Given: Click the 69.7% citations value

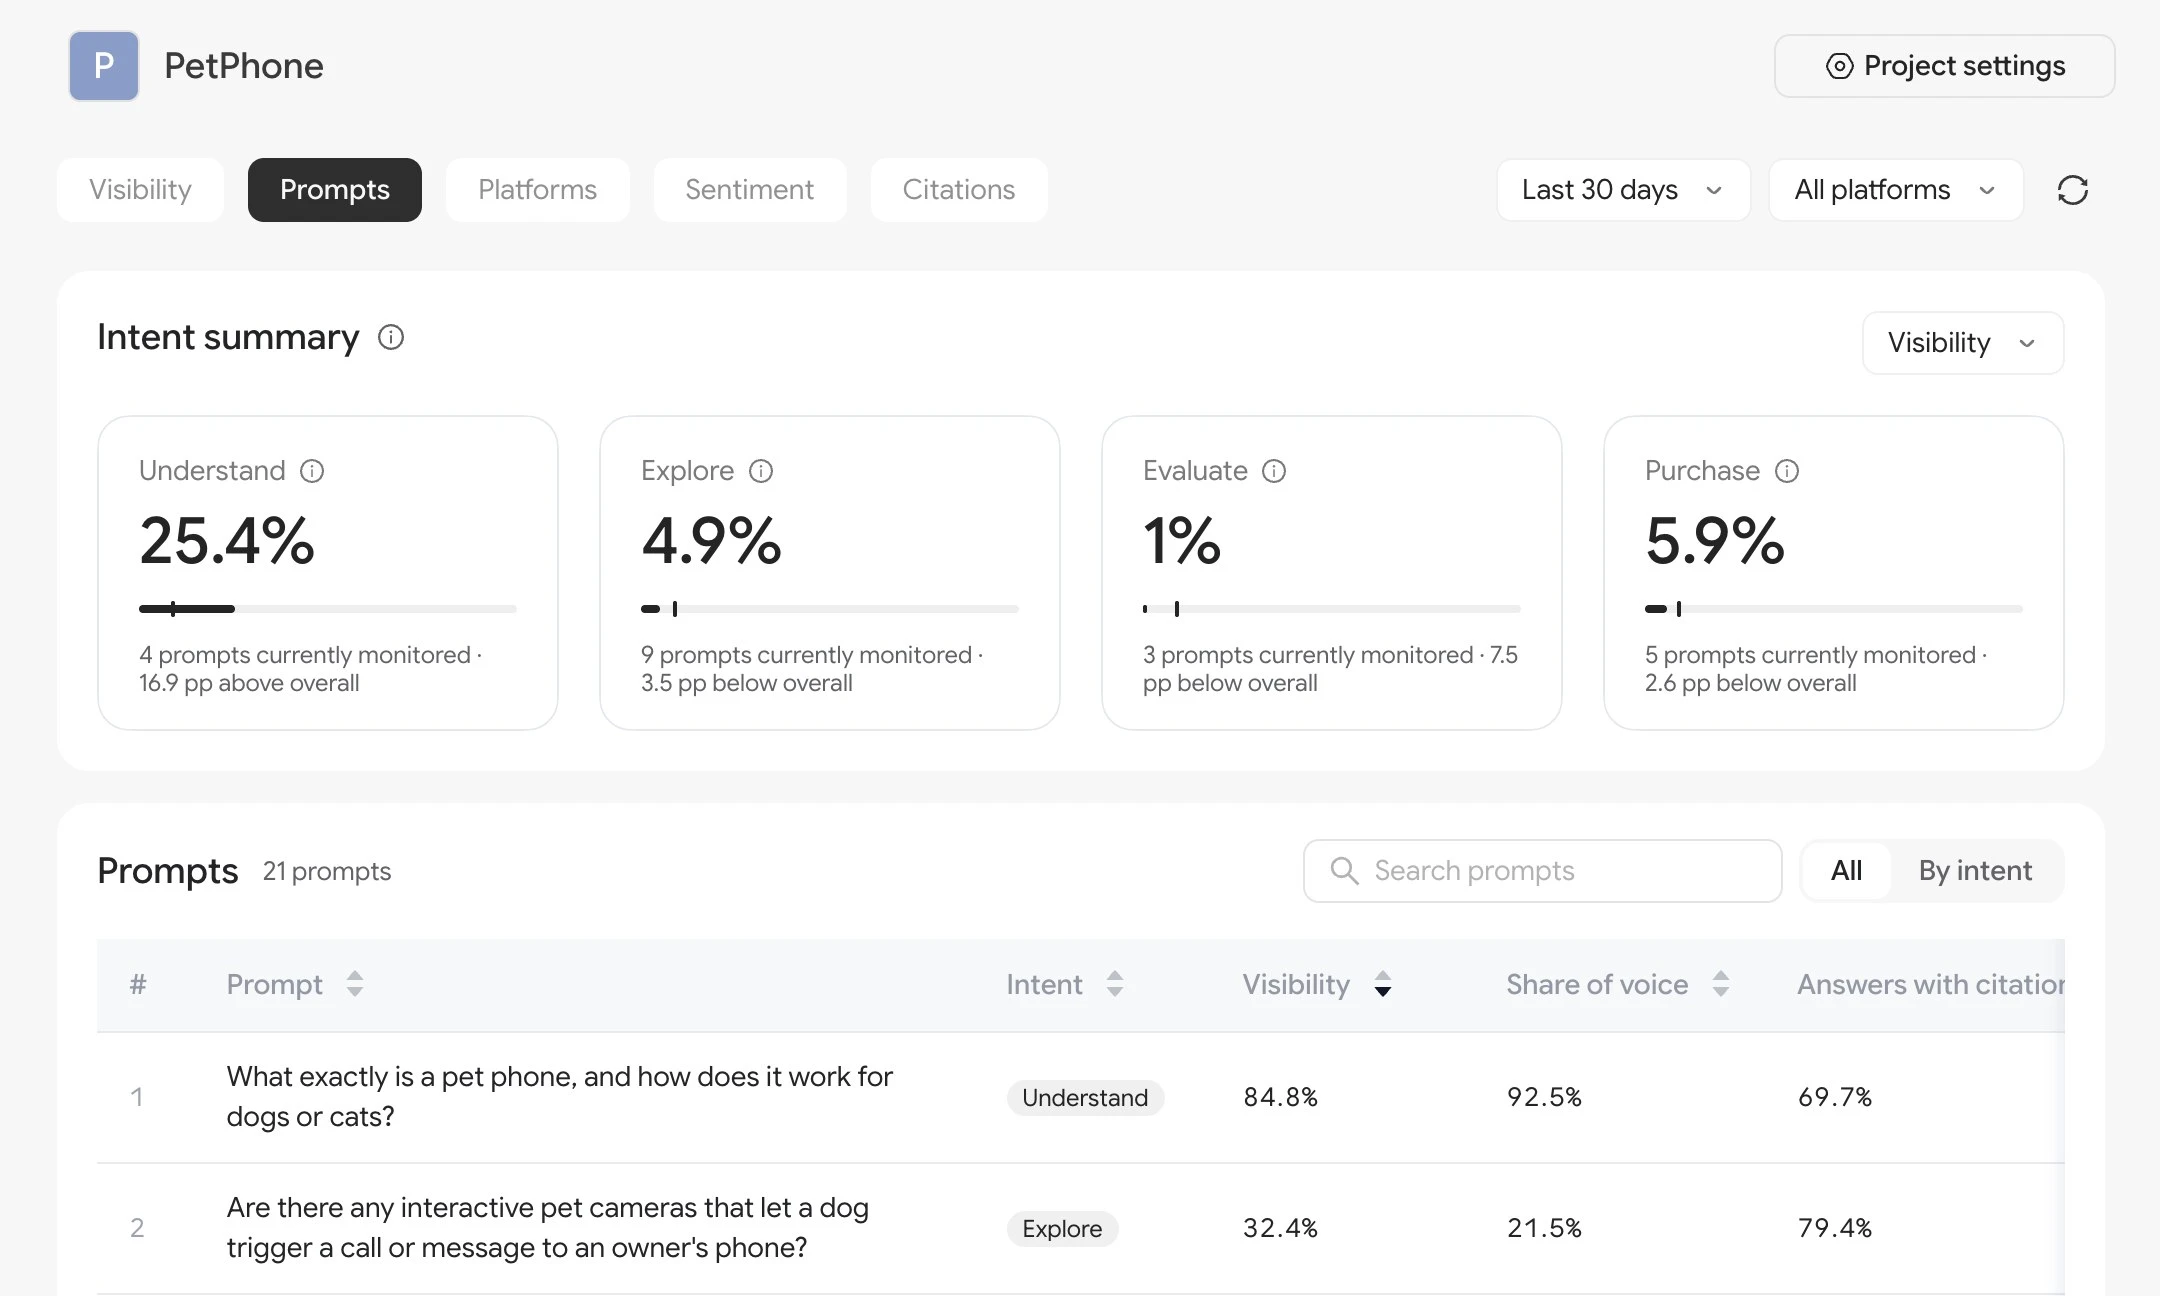Looking at the screenshot, I should (1835, 1098).
